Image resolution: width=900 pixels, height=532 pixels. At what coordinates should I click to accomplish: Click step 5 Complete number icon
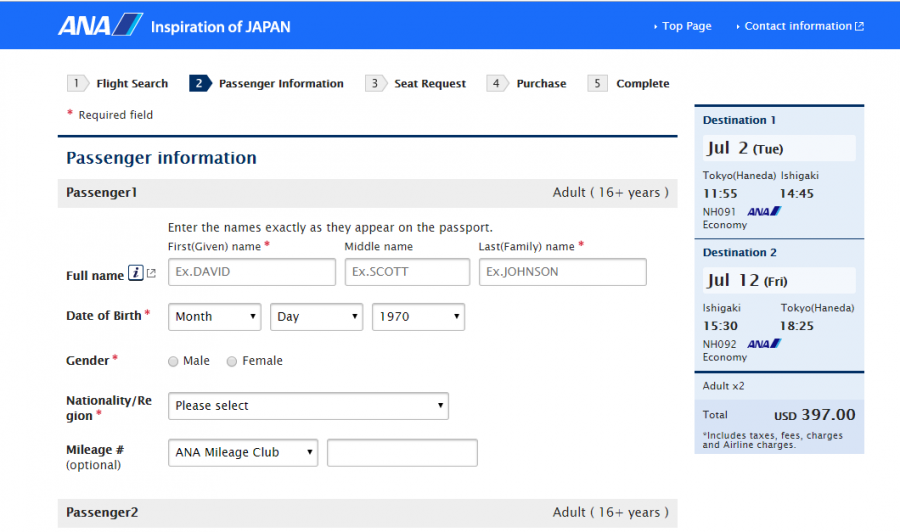click(x=597, y=84)
